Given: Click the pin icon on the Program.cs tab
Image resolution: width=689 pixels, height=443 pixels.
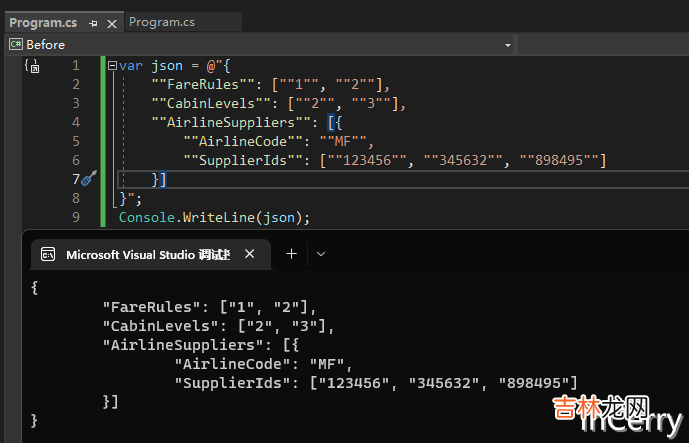Looking at the screenshot, I should [x=93, y=22].
